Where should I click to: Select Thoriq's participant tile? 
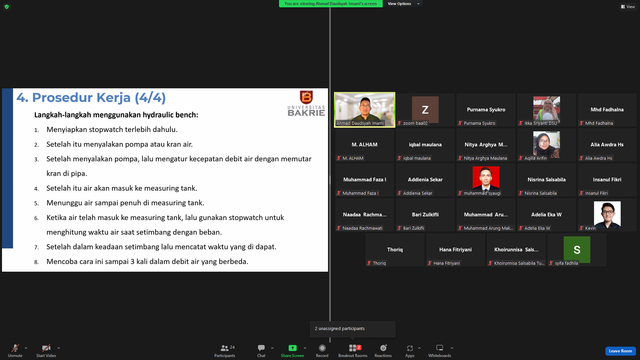coord(395,250)
